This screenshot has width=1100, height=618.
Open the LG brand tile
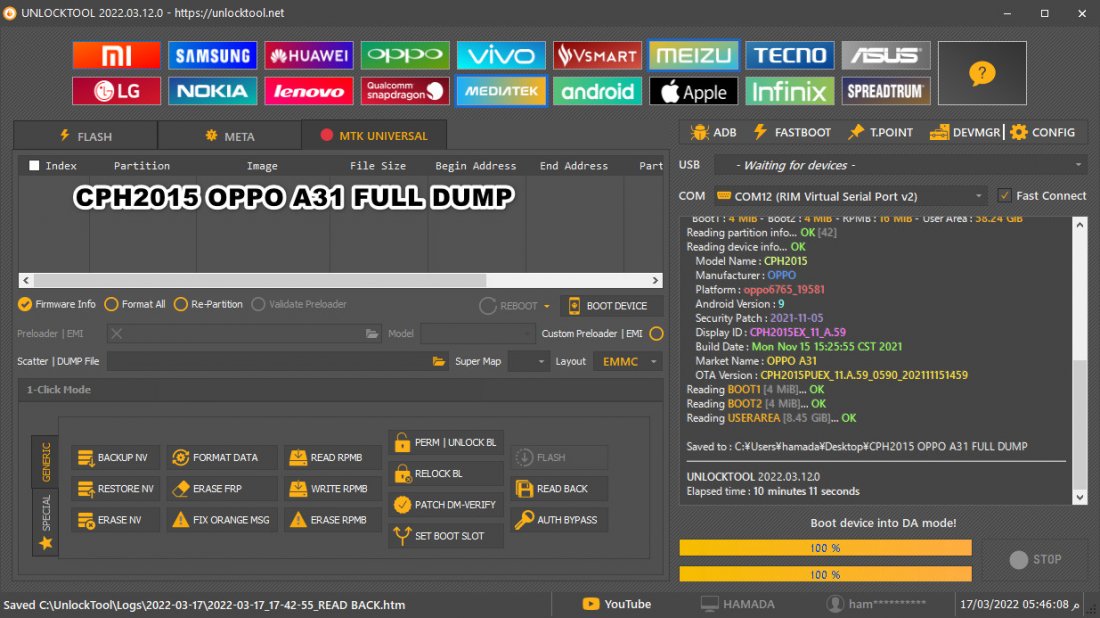pyautogui.click(x=116, y=91)
